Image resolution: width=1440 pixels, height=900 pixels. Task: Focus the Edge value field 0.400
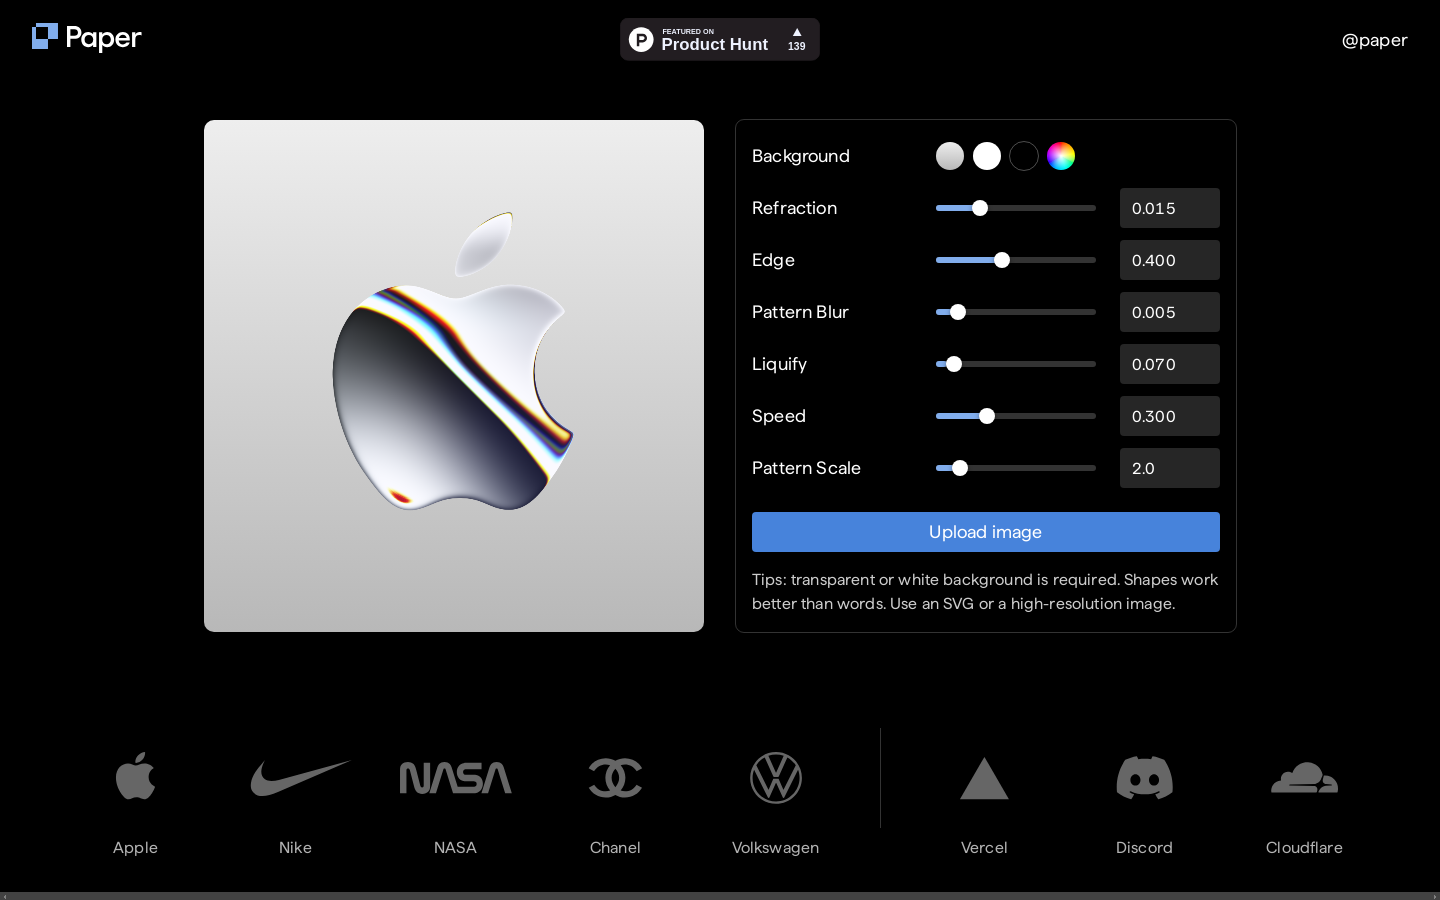click(1170, 260)
